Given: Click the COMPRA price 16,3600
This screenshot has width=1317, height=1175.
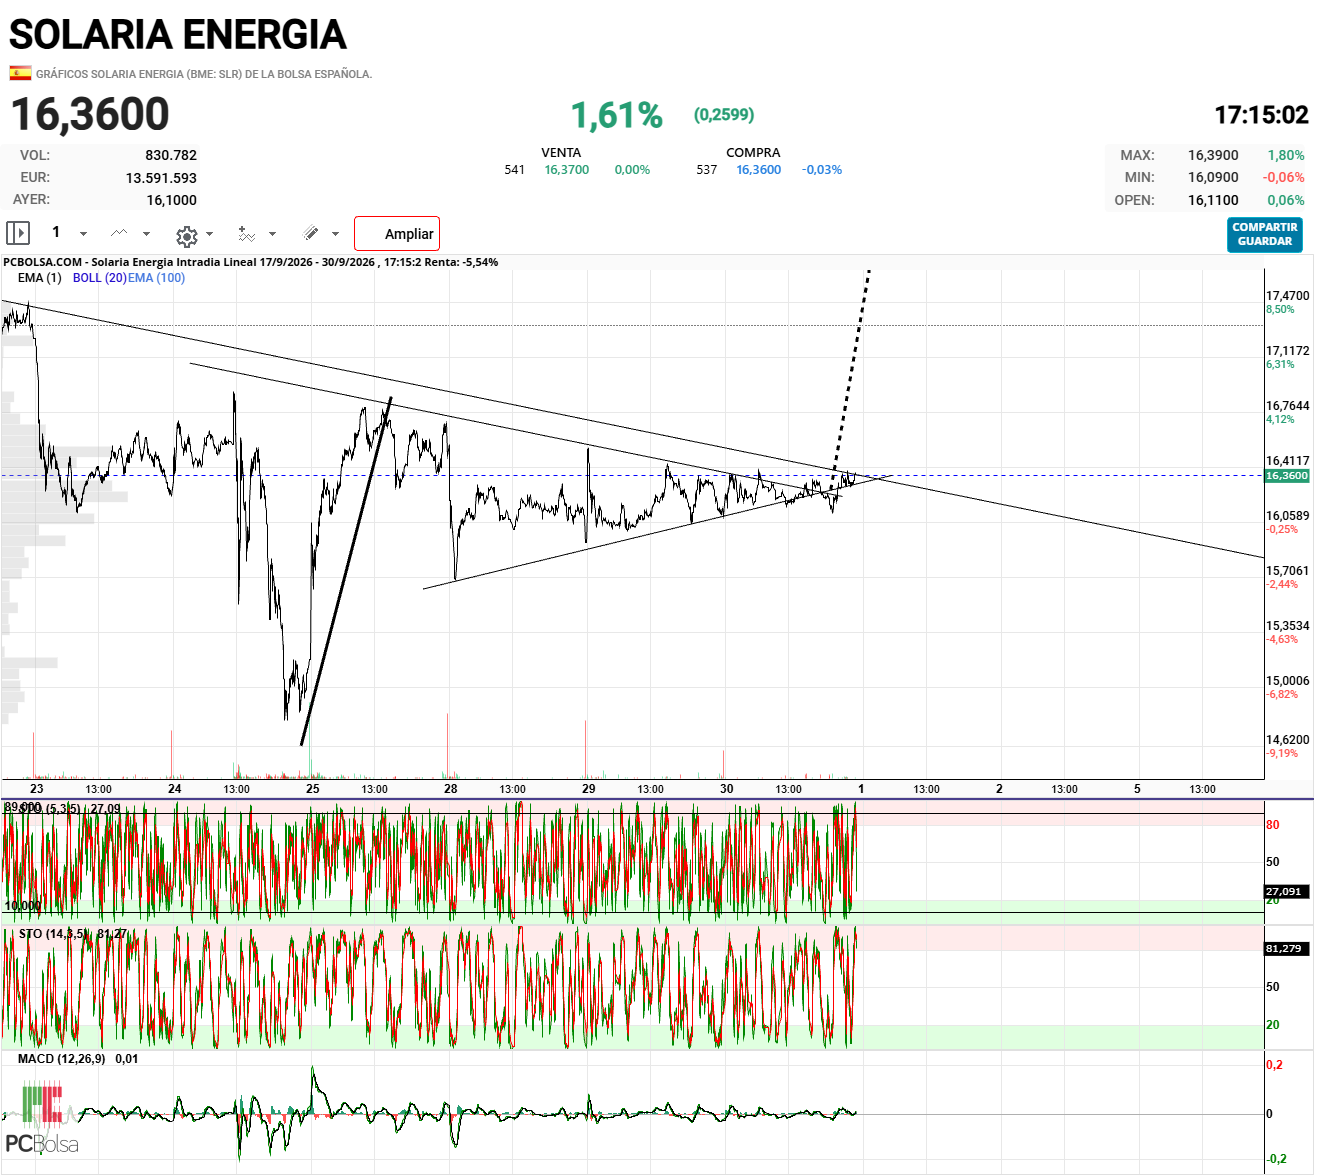Looking at the screenshot, I should coord(759,170).
